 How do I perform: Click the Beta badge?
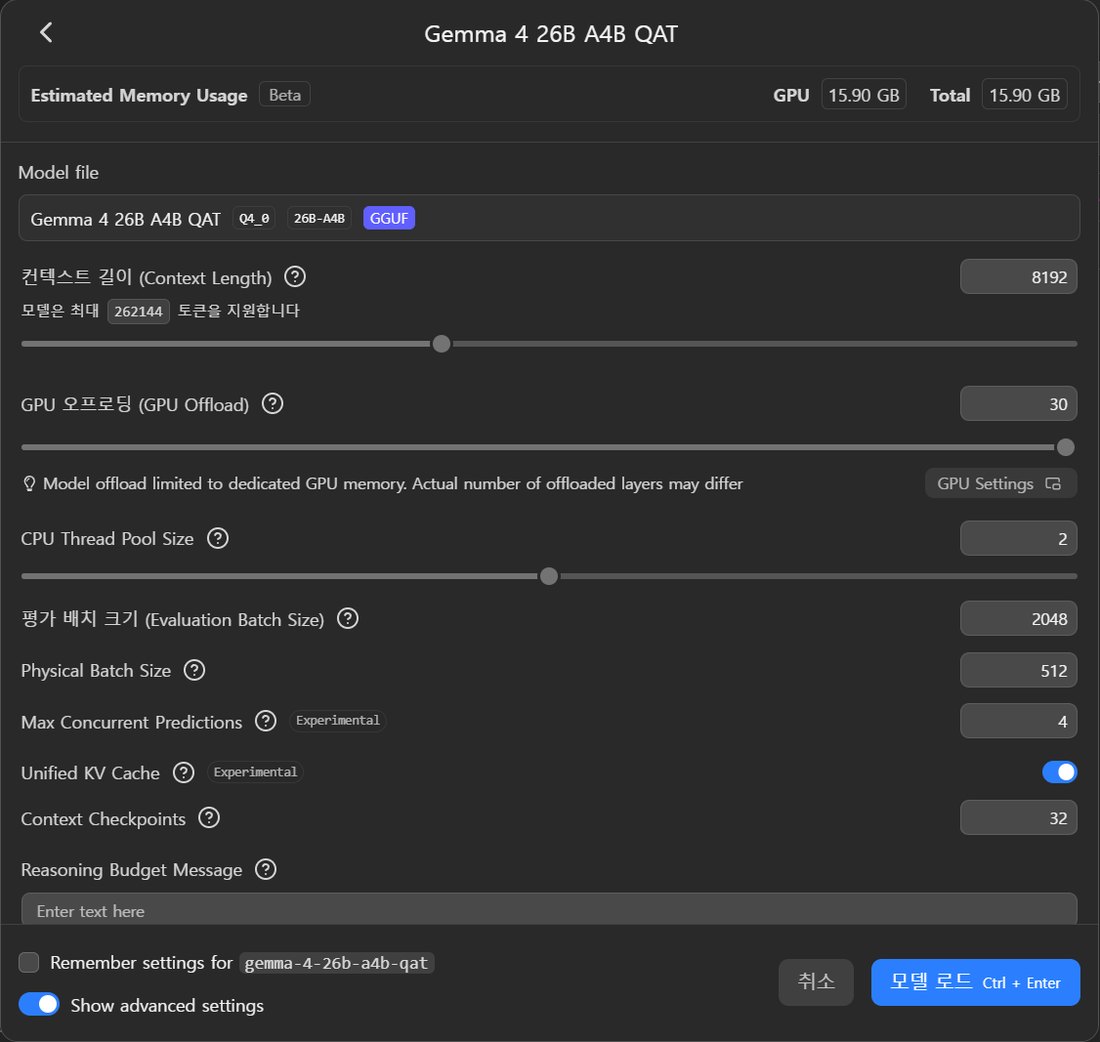tap(285, 95)
